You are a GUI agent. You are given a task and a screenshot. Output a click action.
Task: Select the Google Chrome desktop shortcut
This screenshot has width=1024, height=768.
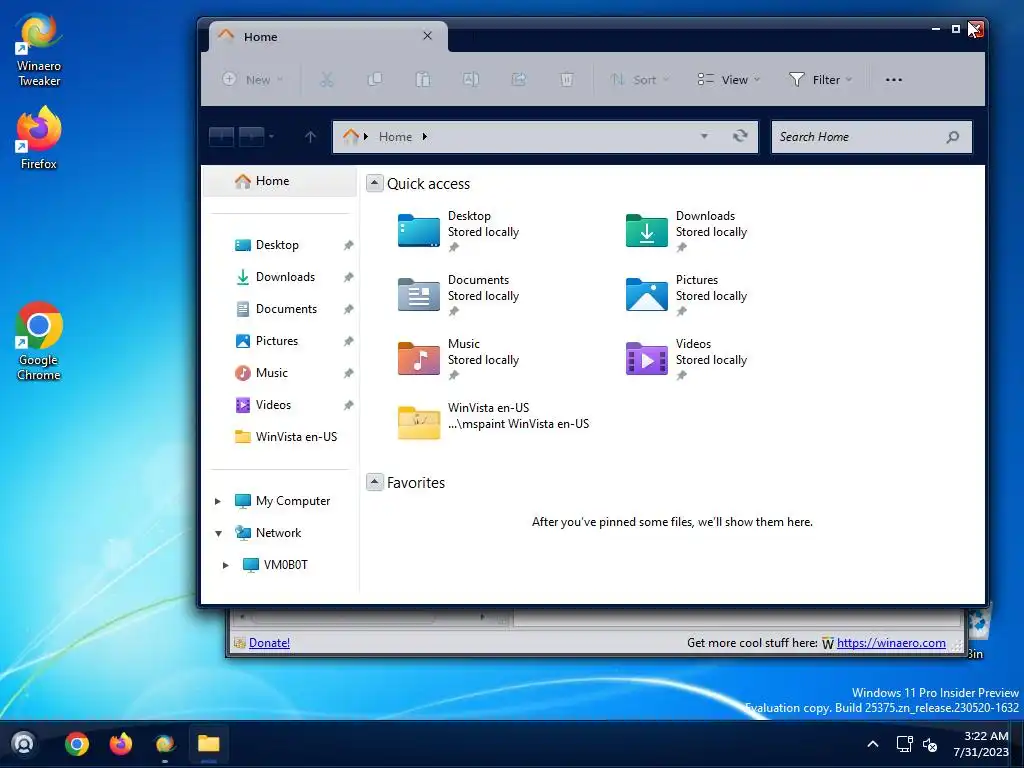click(x=39, y=341)
